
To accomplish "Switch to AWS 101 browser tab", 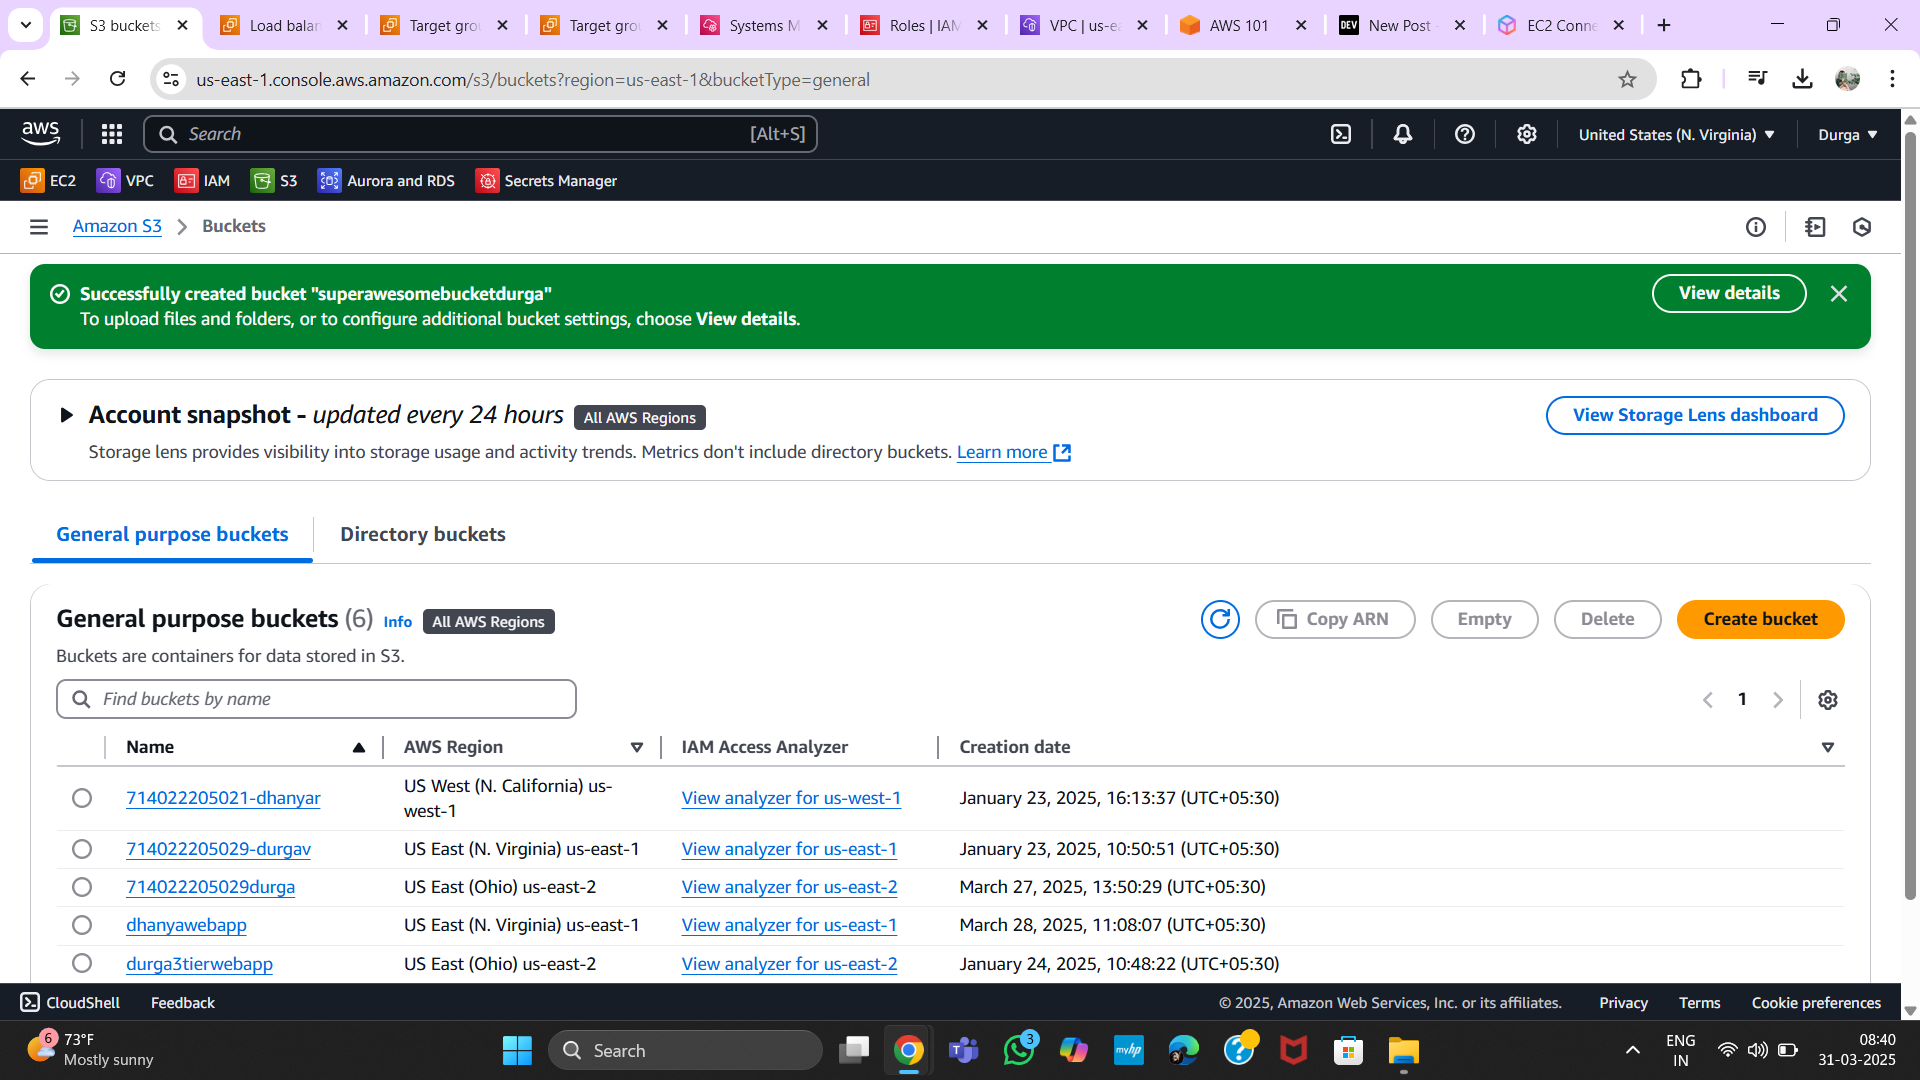I will [1245, 25].
